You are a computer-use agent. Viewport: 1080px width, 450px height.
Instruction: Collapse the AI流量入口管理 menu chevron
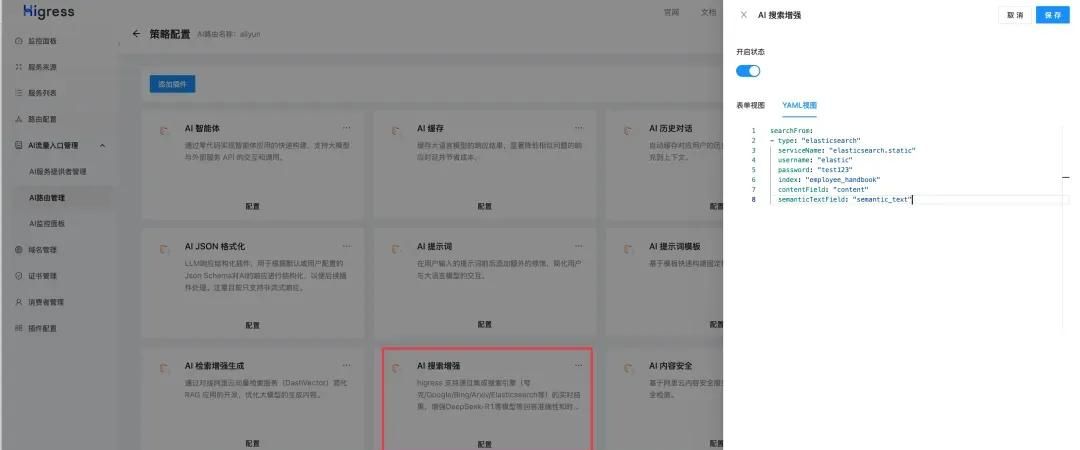pos(103,145)
